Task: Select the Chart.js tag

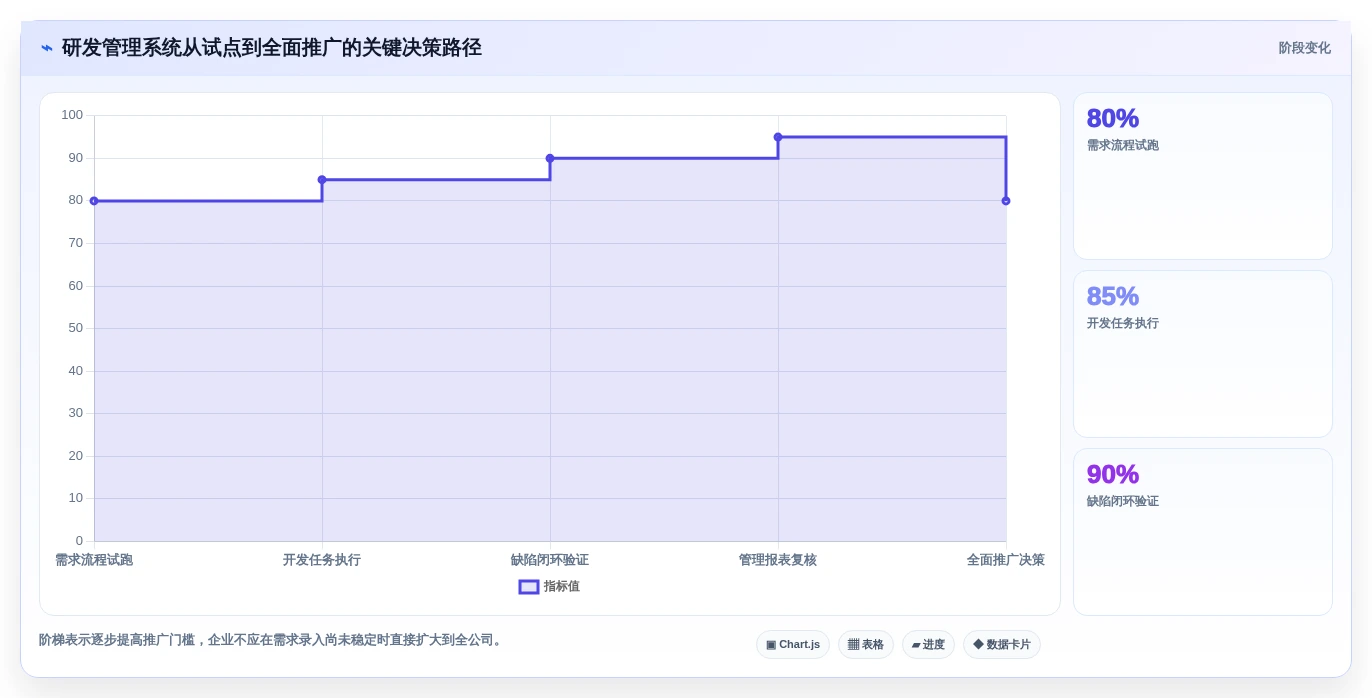Action: [793, 645]
